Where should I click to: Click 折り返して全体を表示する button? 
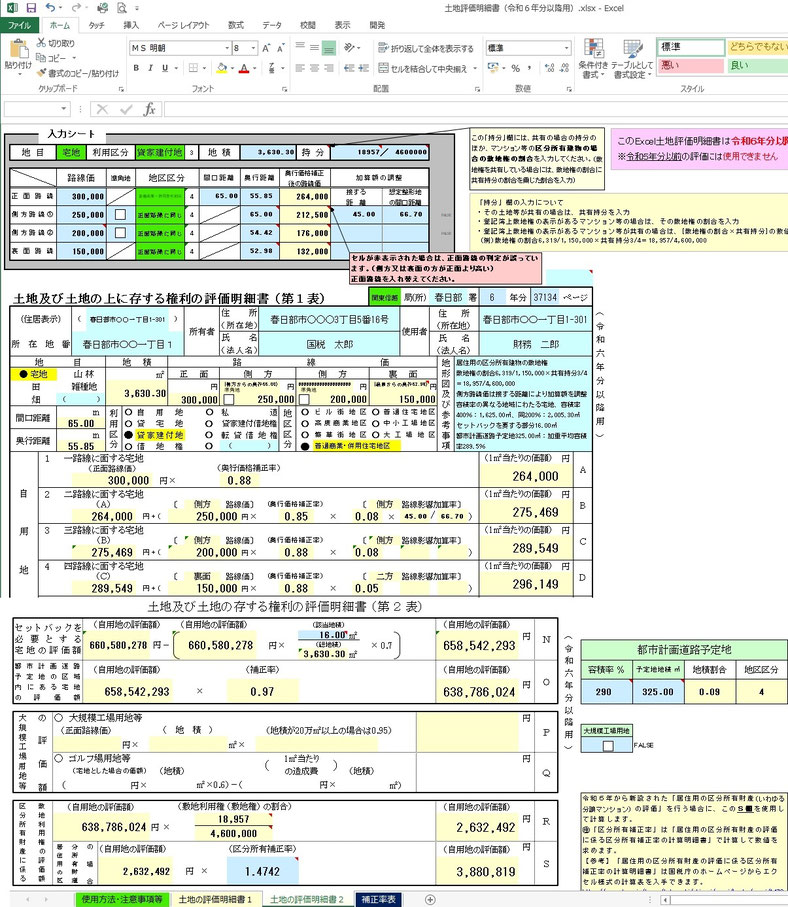point(426,48)
